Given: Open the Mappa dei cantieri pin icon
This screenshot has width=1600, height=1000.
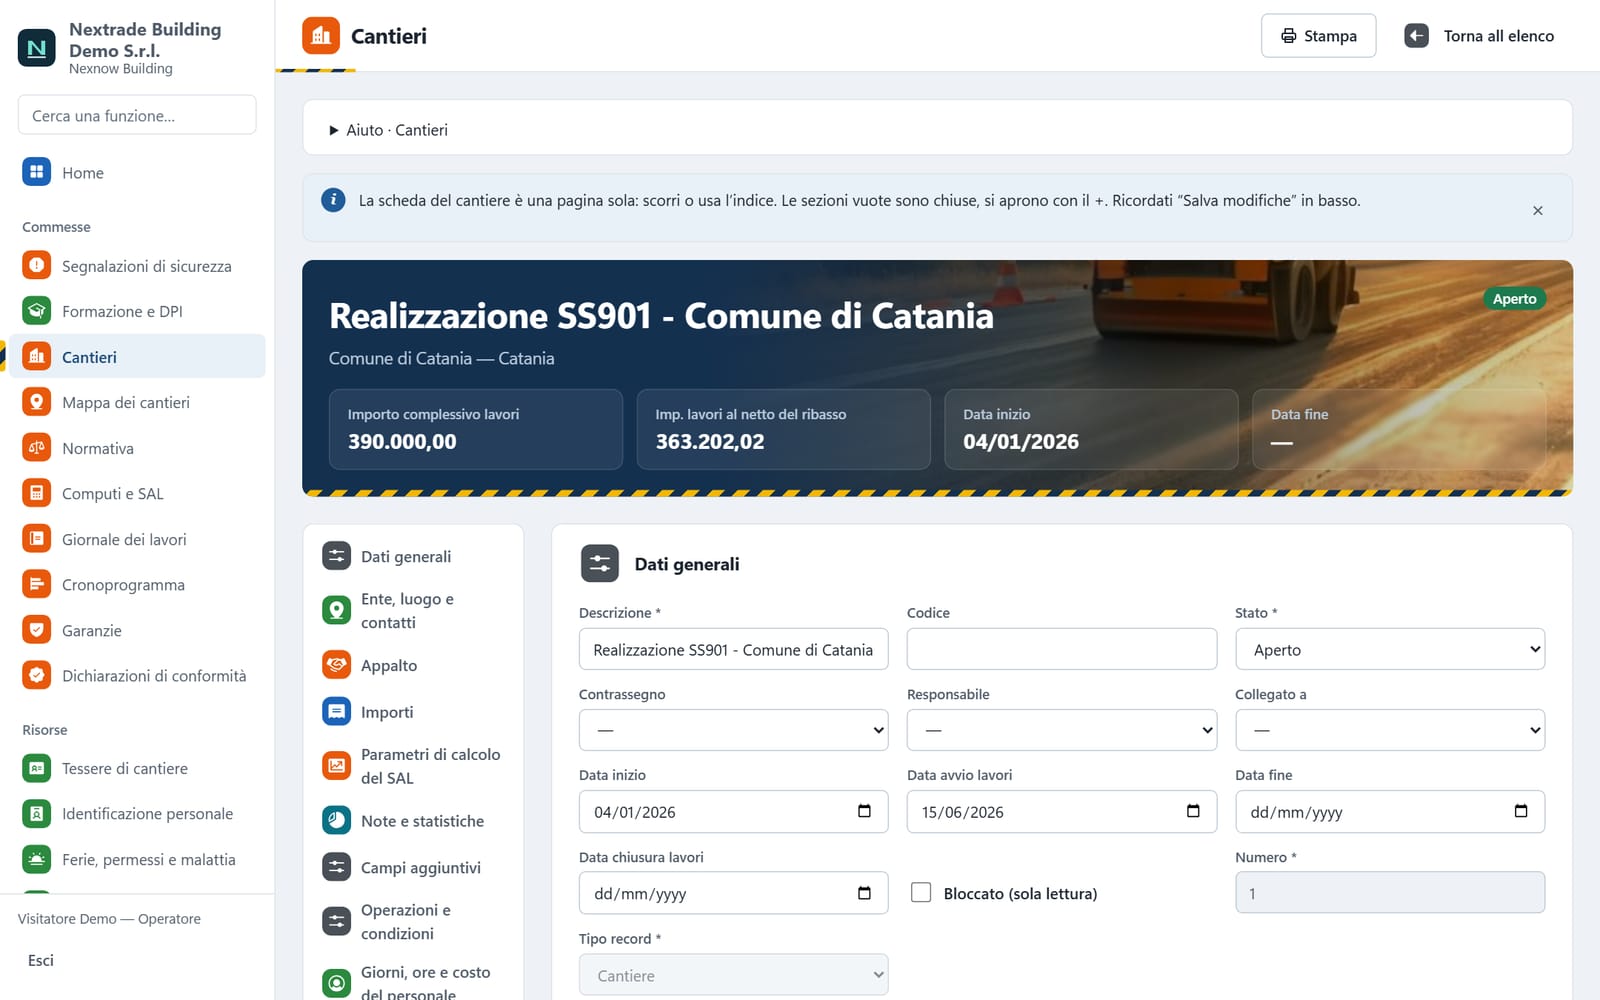Looking at the screenshot, I should pyautogui.click(x=36, y=402).
